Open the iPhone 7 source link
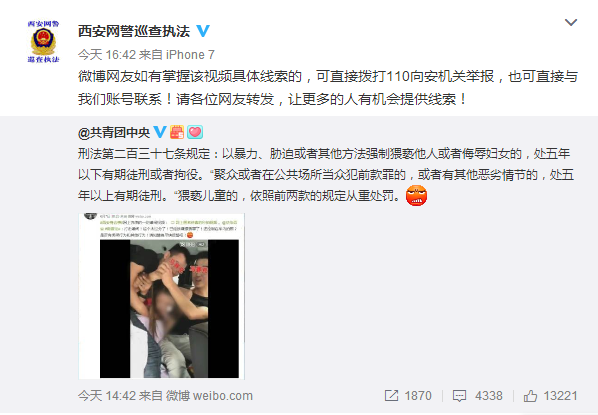The image size is (598, 415). point(190,55)
